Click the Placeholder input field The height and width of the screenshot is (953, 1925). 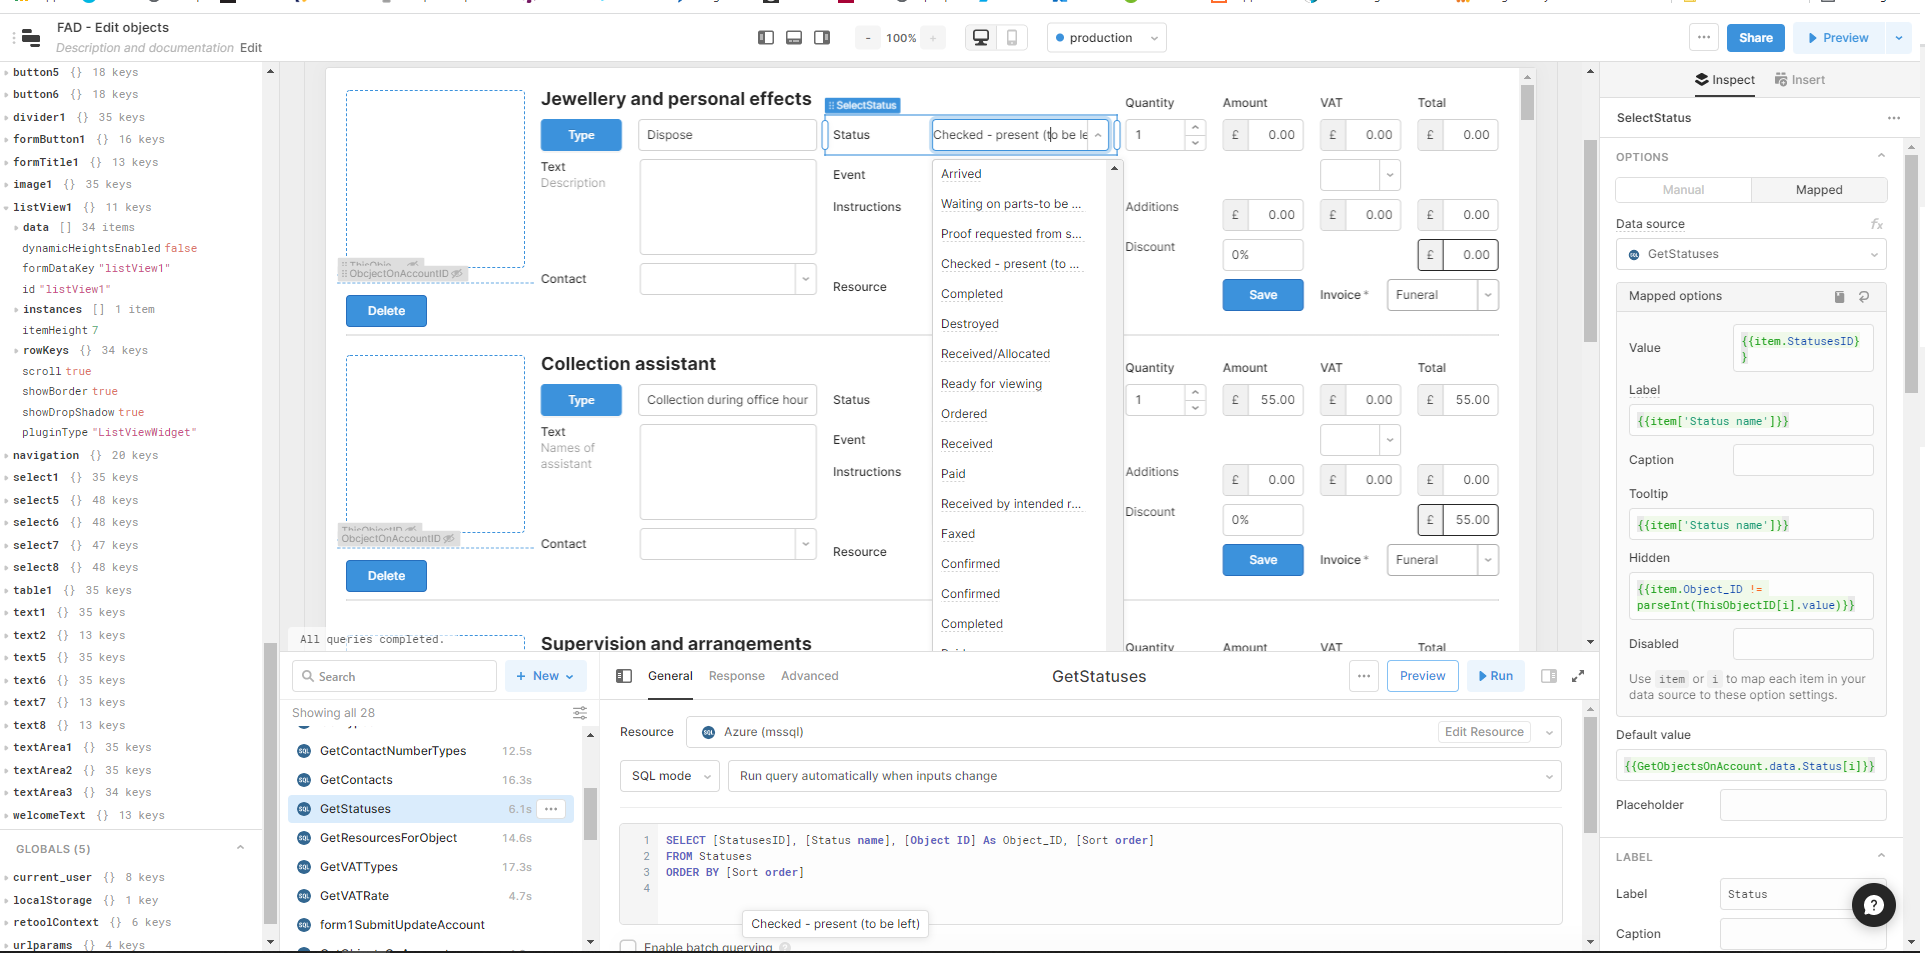(x=1803, y=805)
